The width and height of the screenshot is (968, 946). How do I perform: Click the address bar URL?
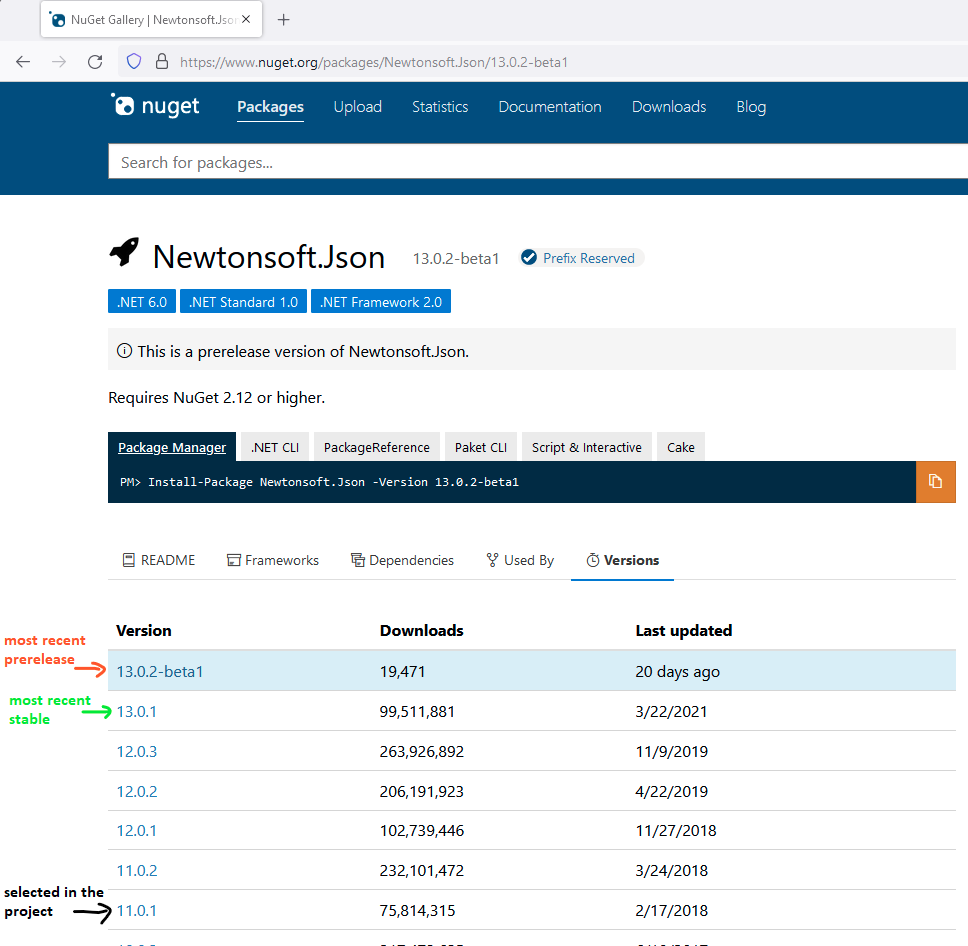point(373,62)
